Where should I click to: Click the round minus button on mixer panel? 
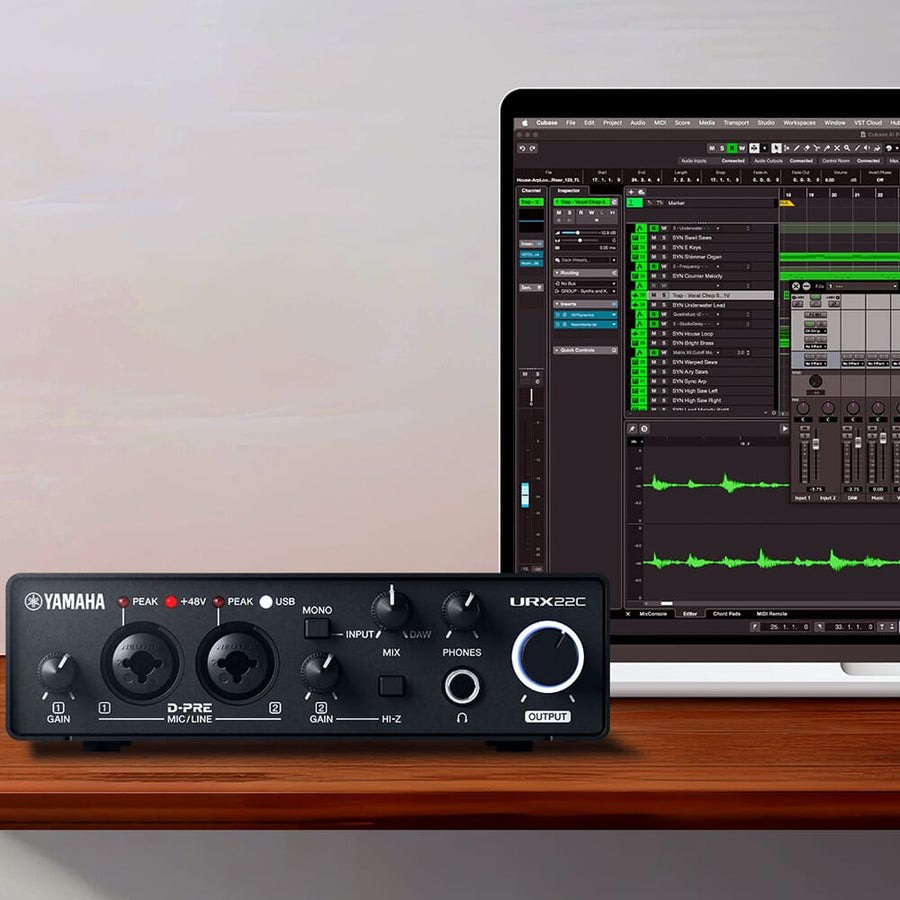point(806,286)
